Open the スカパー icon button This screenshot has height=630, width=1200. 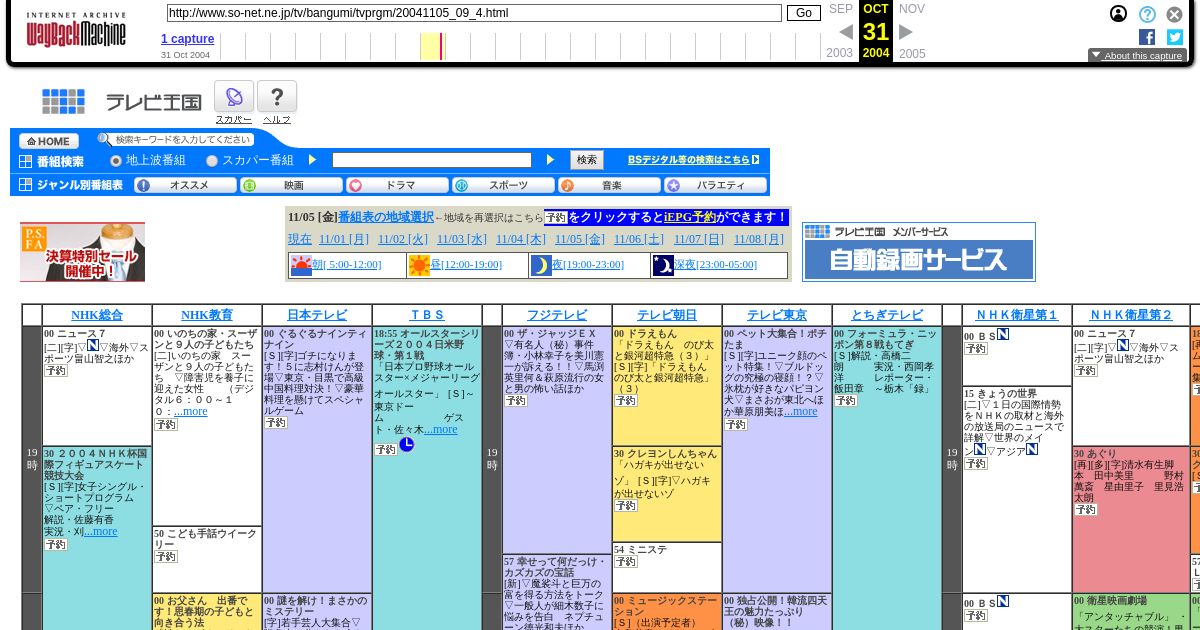coord(233,97)
